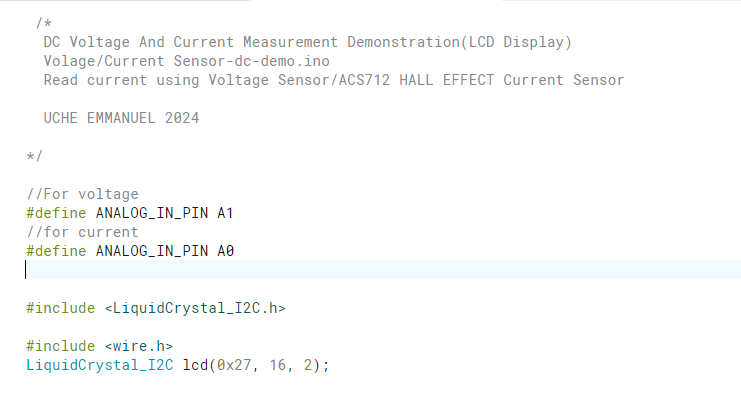Click the 'A0' pin value
Image resolution: width=741 pixels, height=407 pixels.
[225, 251]
